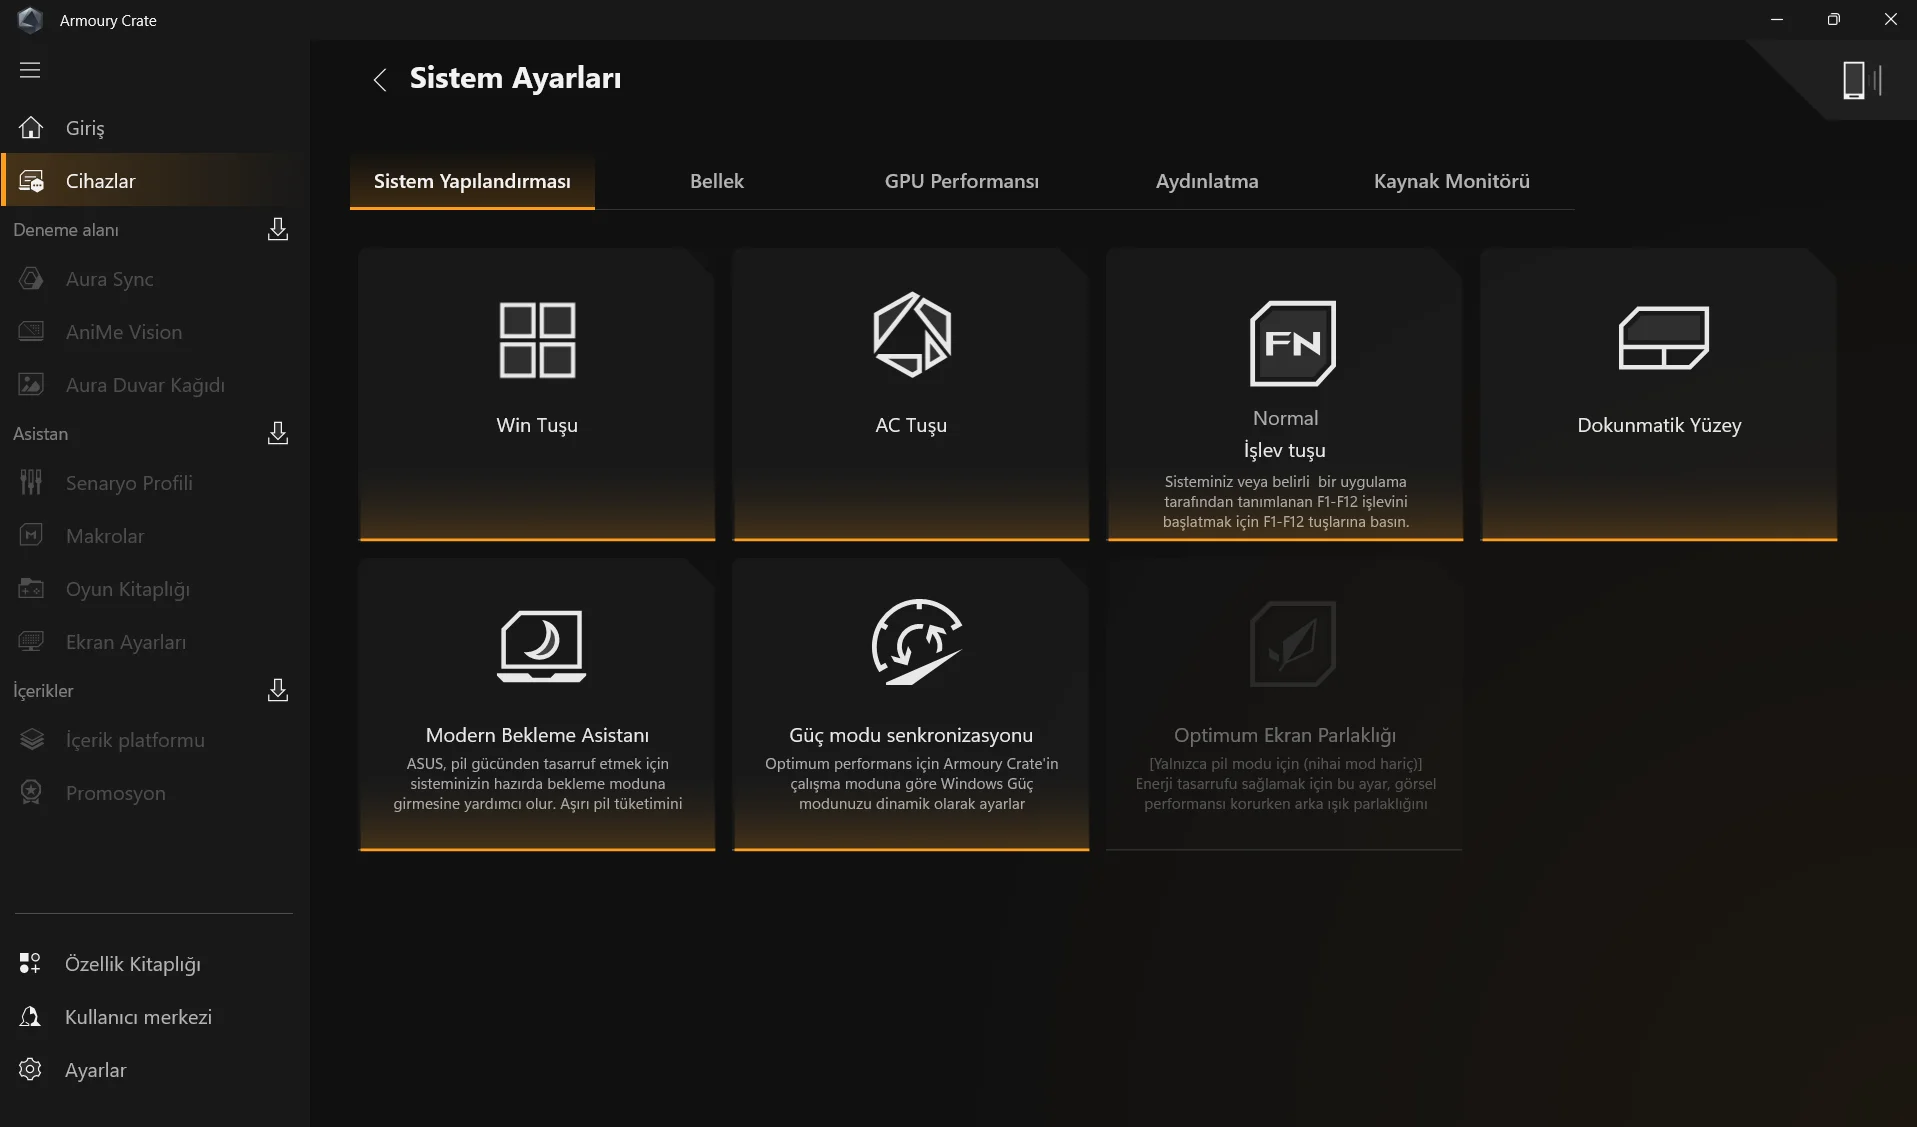Click download icon next to Deneme alanı
Viewport: 1917px width, 1127px height.
point(278,230)
